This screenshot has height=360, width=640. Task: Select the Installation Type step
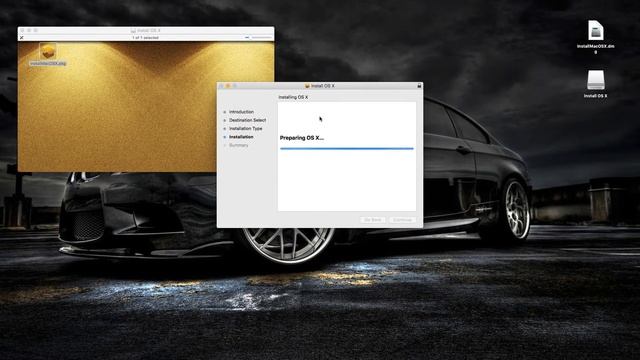[246, 129]
